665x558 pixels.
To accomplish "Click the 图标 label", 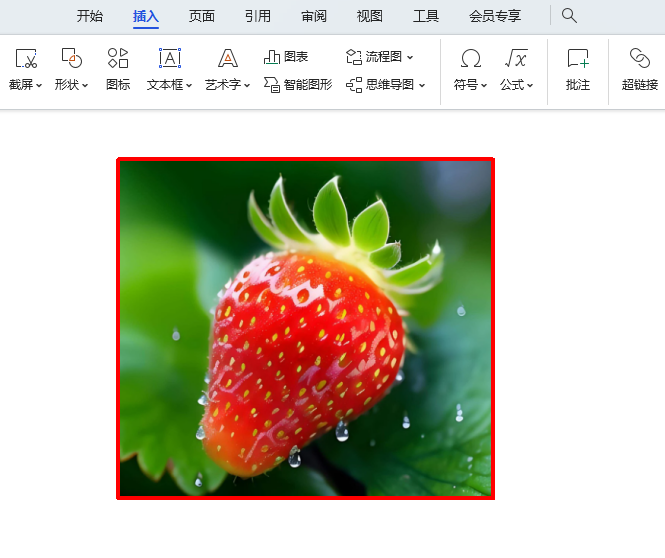I will click(x=118, y=85).
